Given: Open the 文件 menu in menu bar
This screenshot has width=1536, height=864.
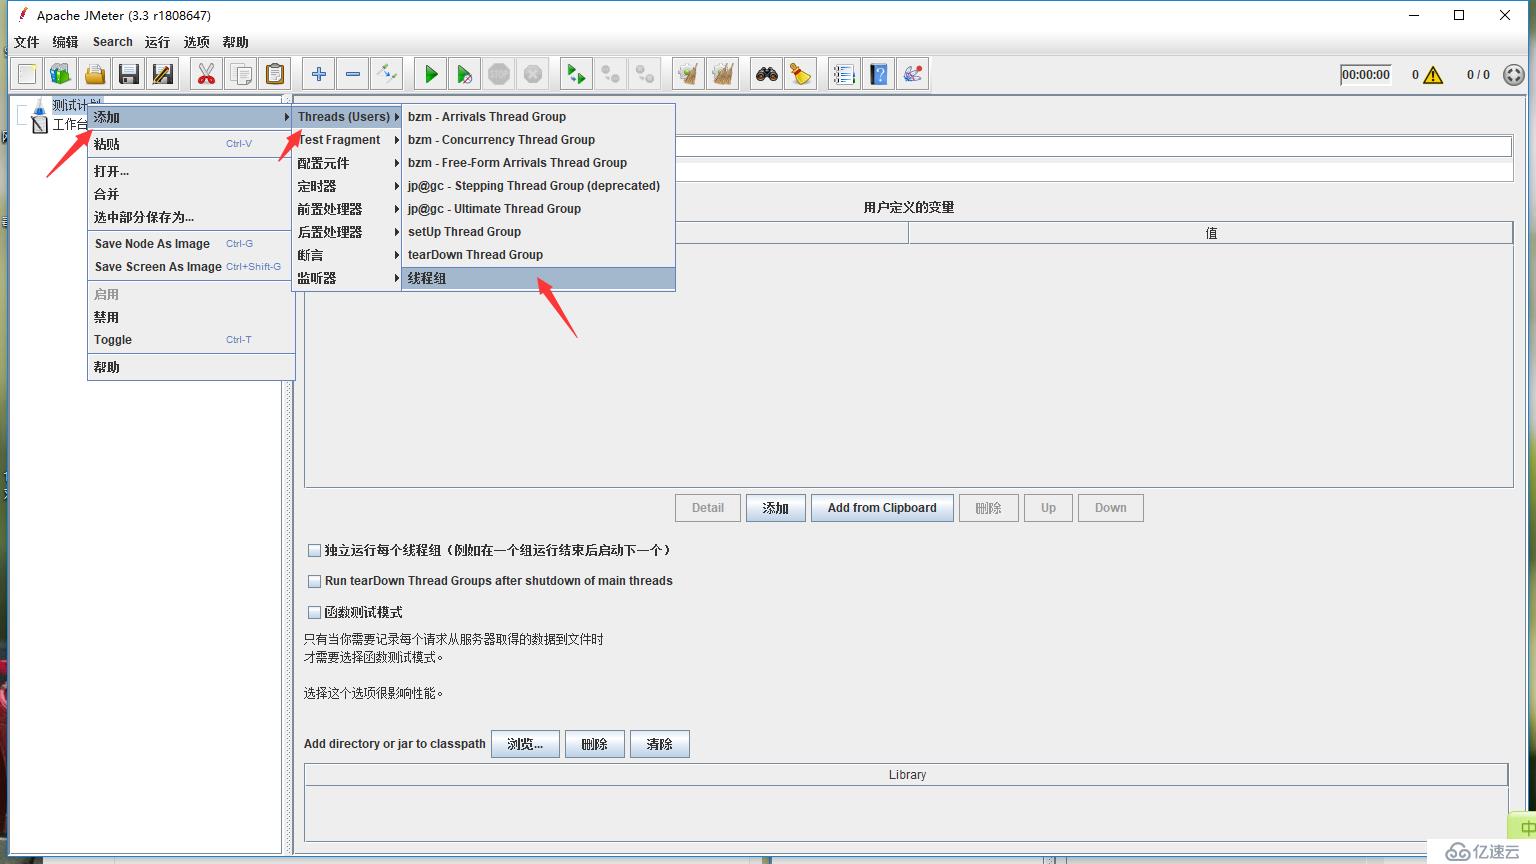Looking at the screenshot, I should [27, 42].
